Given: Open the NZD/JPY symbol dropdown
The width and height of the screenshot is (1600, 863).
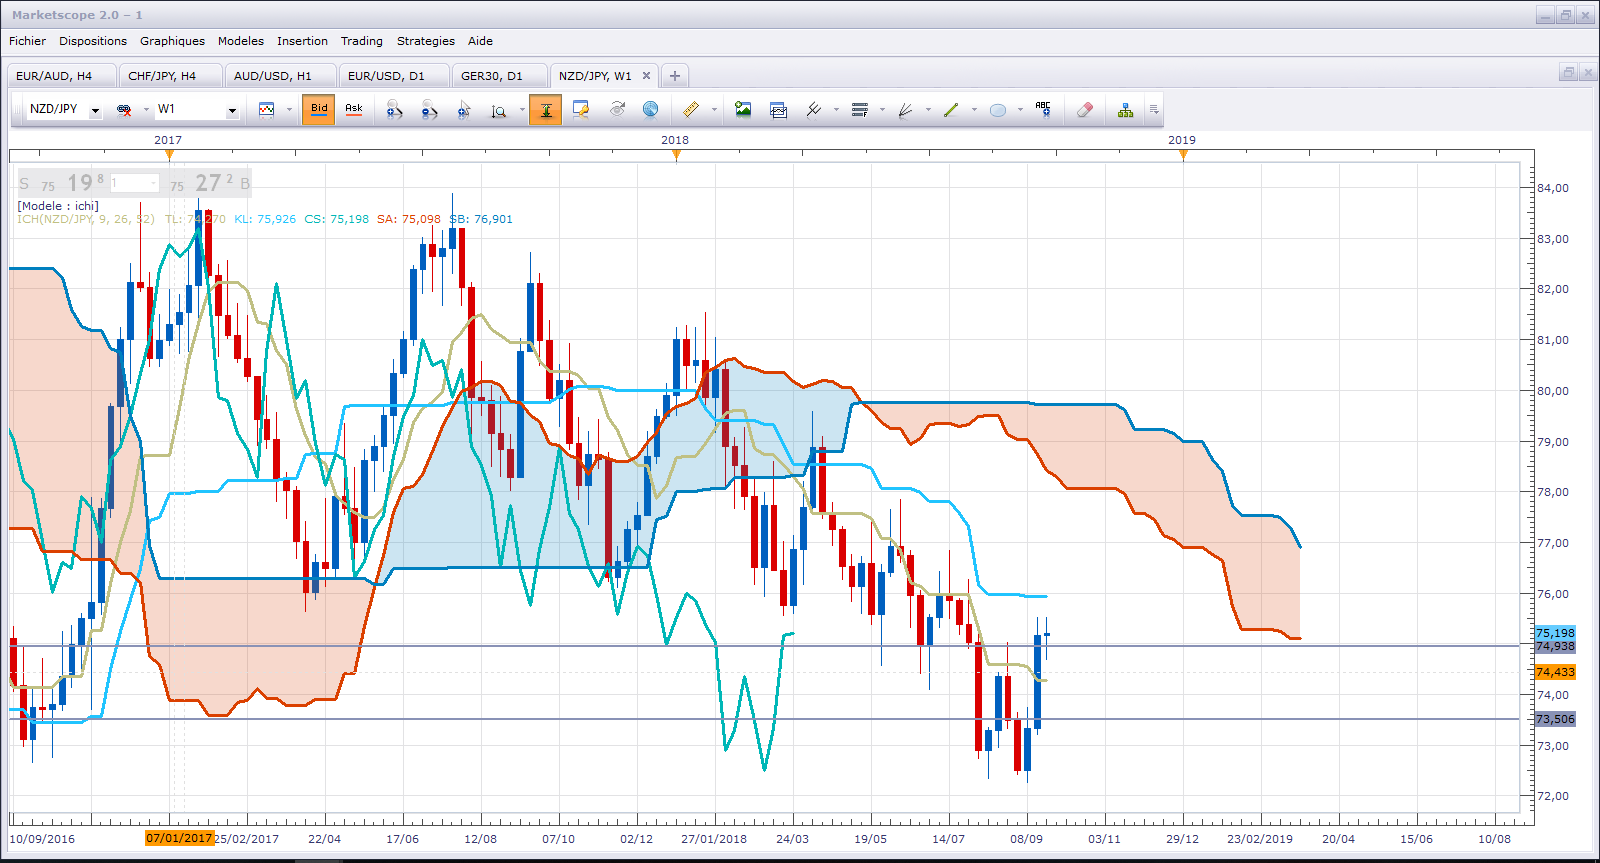Looking at the screenshot, I should (95, 110).
